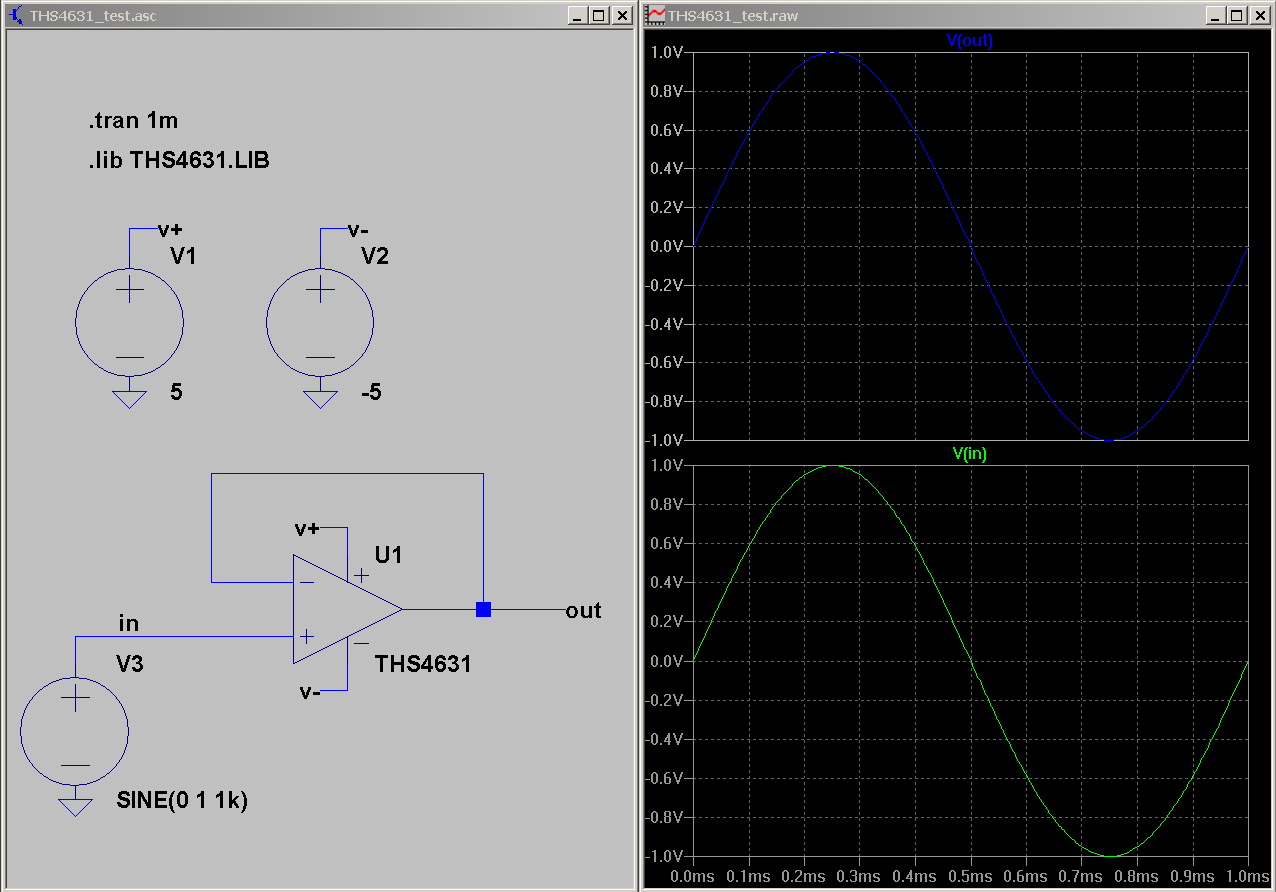Click the .tran 1m directive text

(133, 122)
